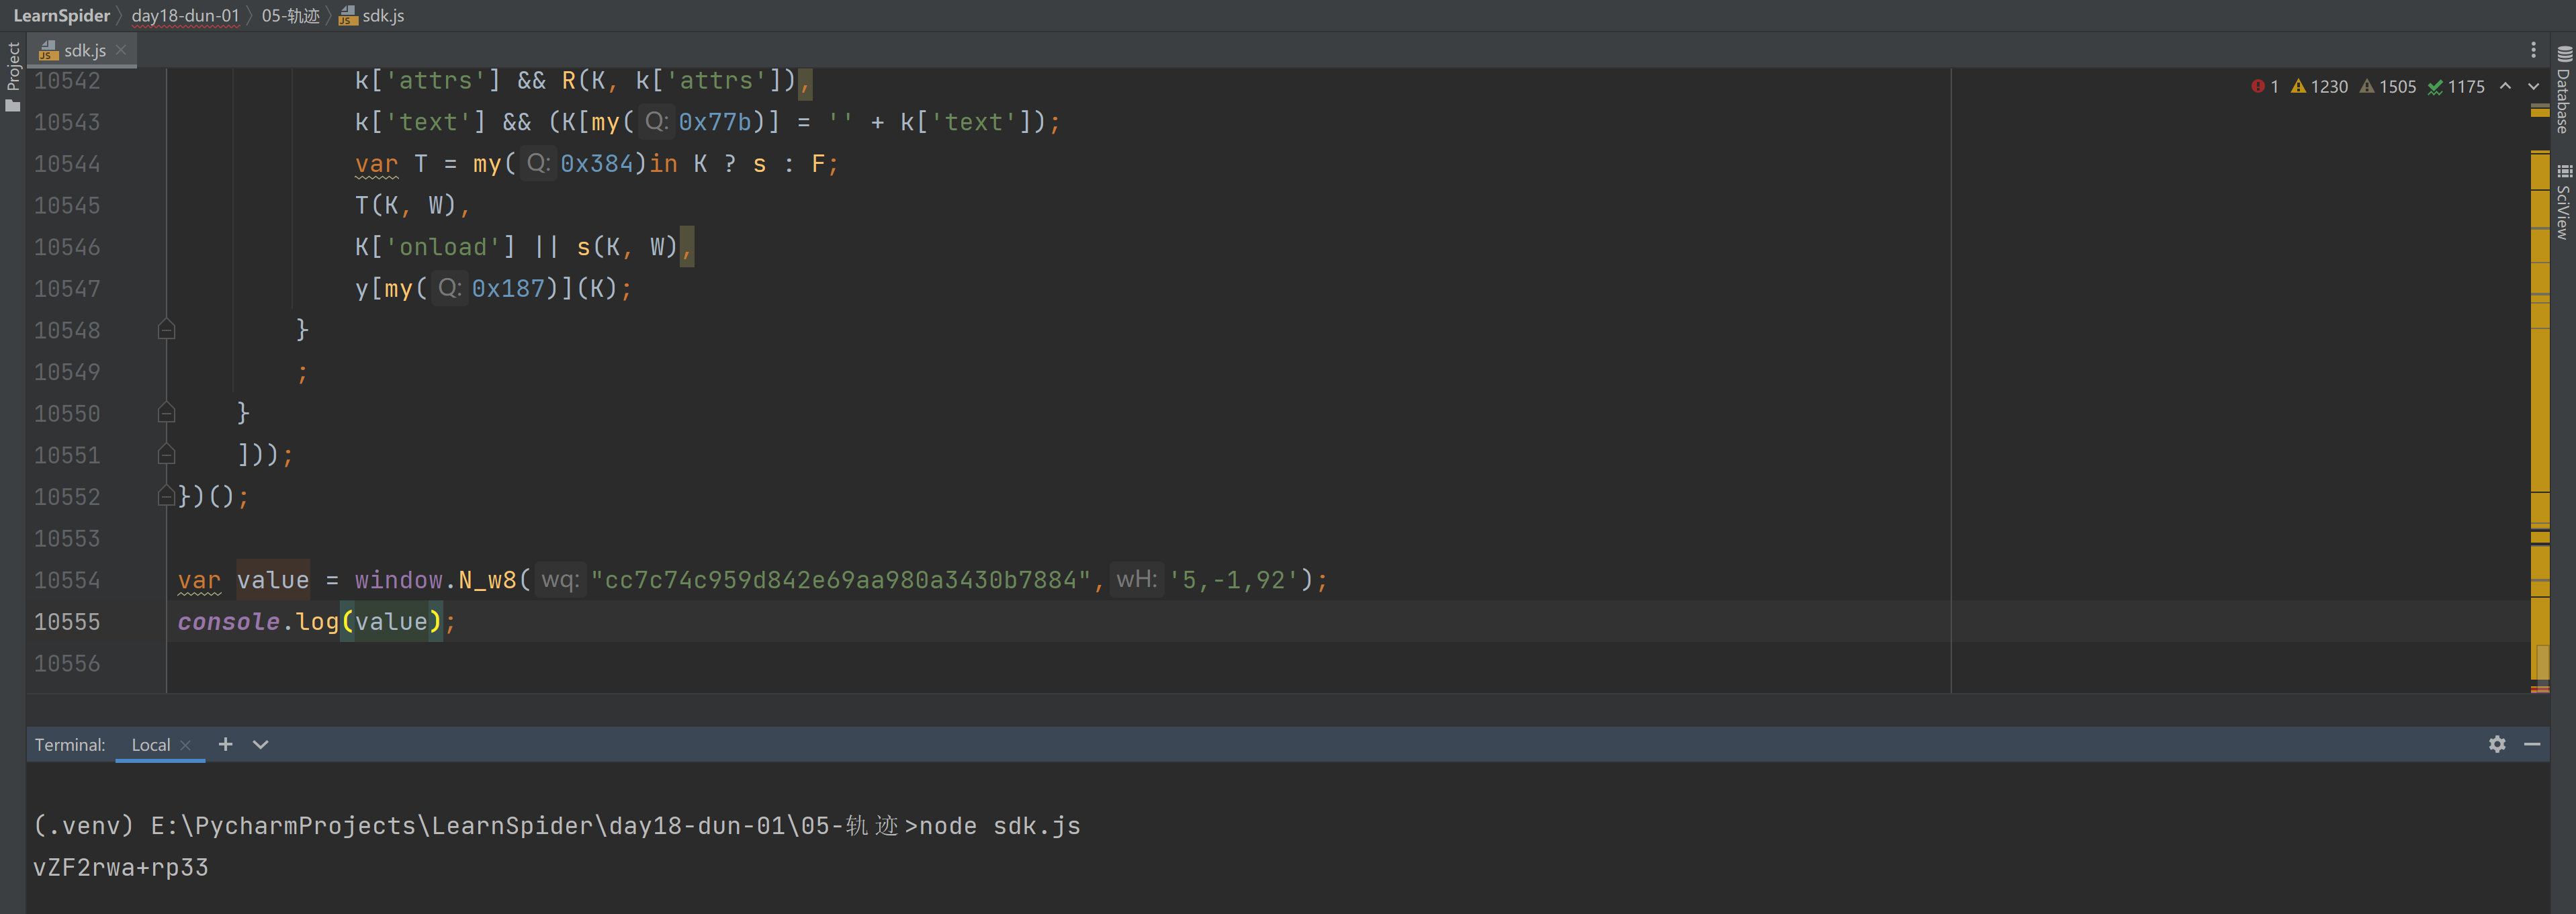Open editor tab options menu
The image size is (2576, 914).
pos(2533,50)
